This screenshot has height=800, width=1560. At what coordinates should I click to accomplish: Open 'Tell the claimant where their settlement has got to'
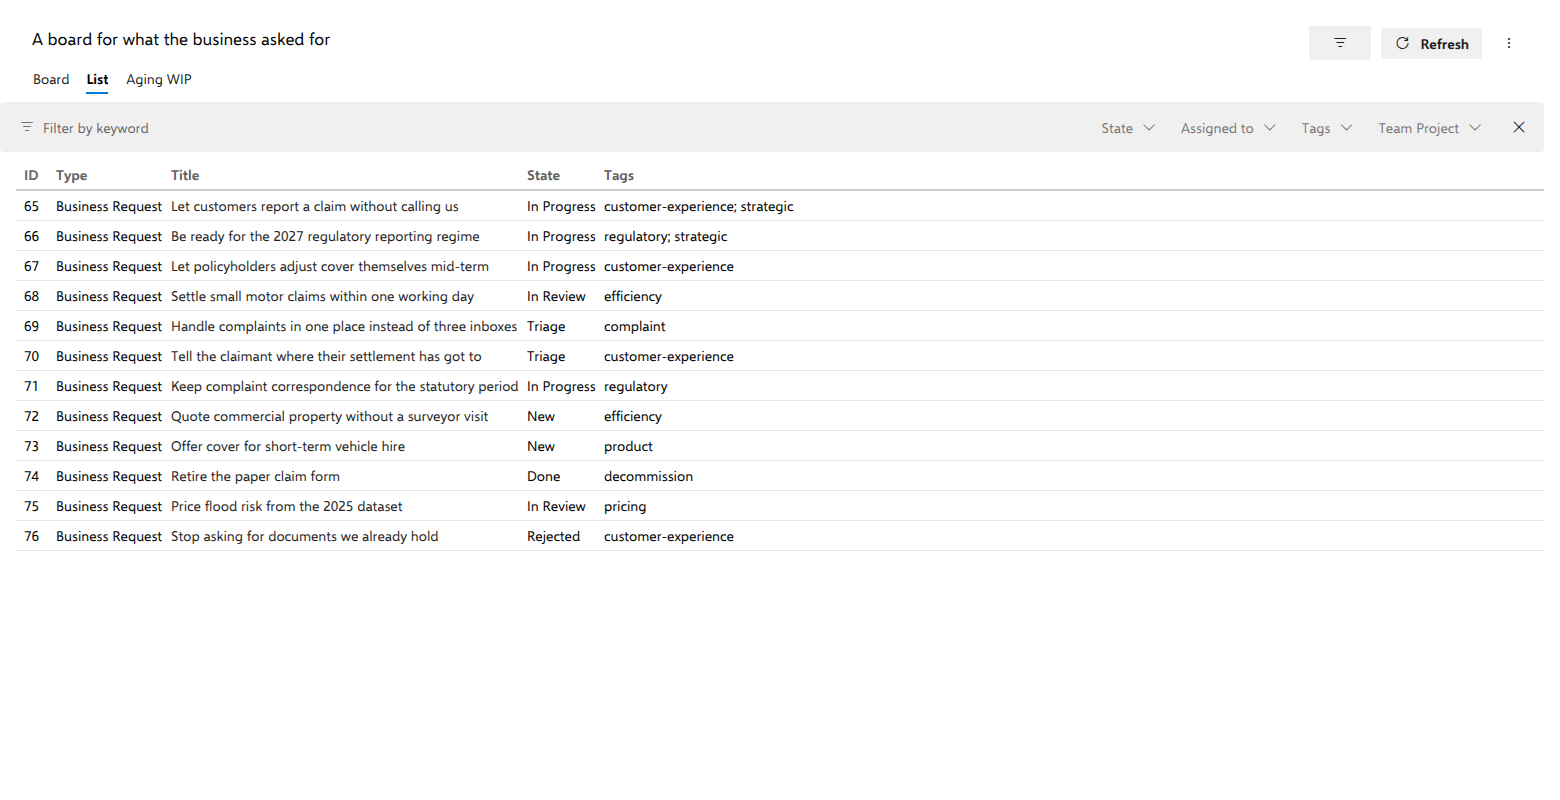coord(326,356)
